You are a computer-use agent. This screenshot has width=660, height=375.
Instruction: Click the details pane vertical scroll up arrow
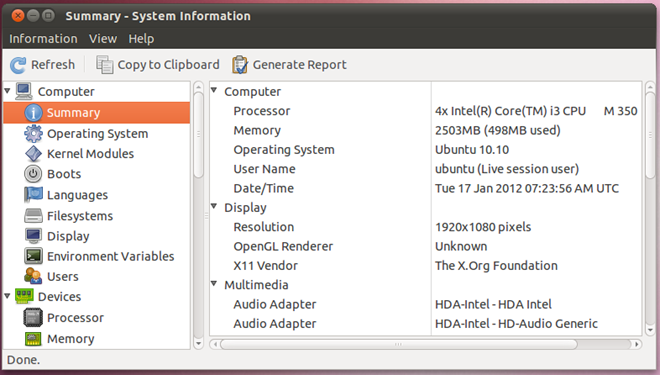(x=650, y=88)
